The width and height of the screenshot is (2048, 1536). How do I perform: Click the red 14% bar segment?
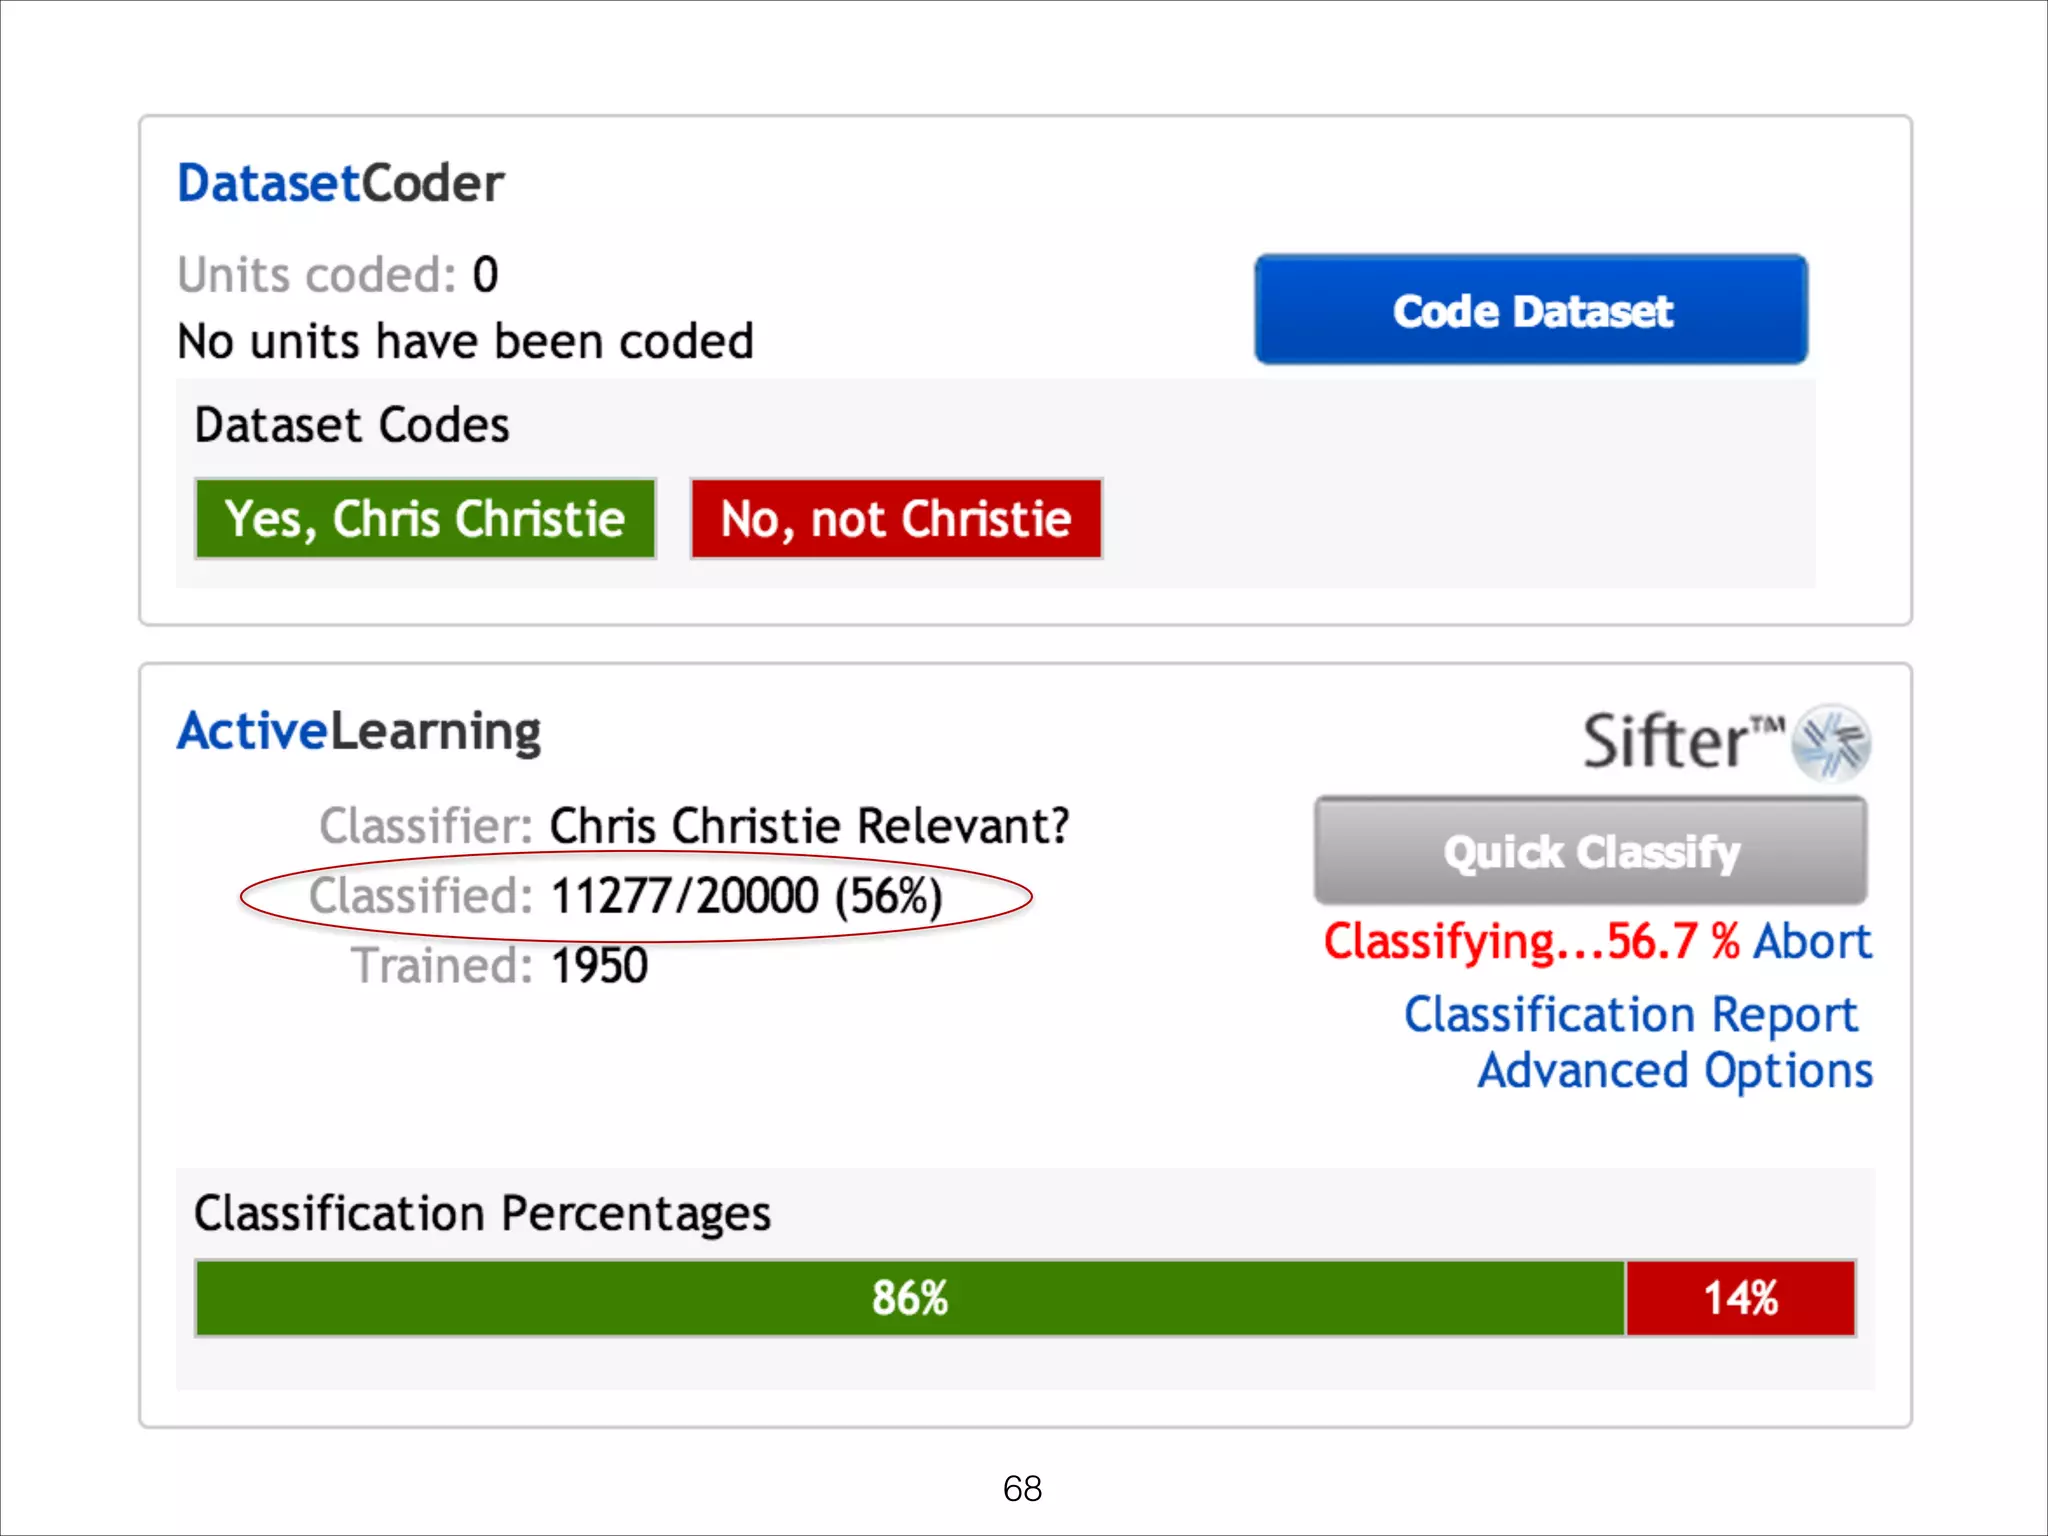1740,1298
